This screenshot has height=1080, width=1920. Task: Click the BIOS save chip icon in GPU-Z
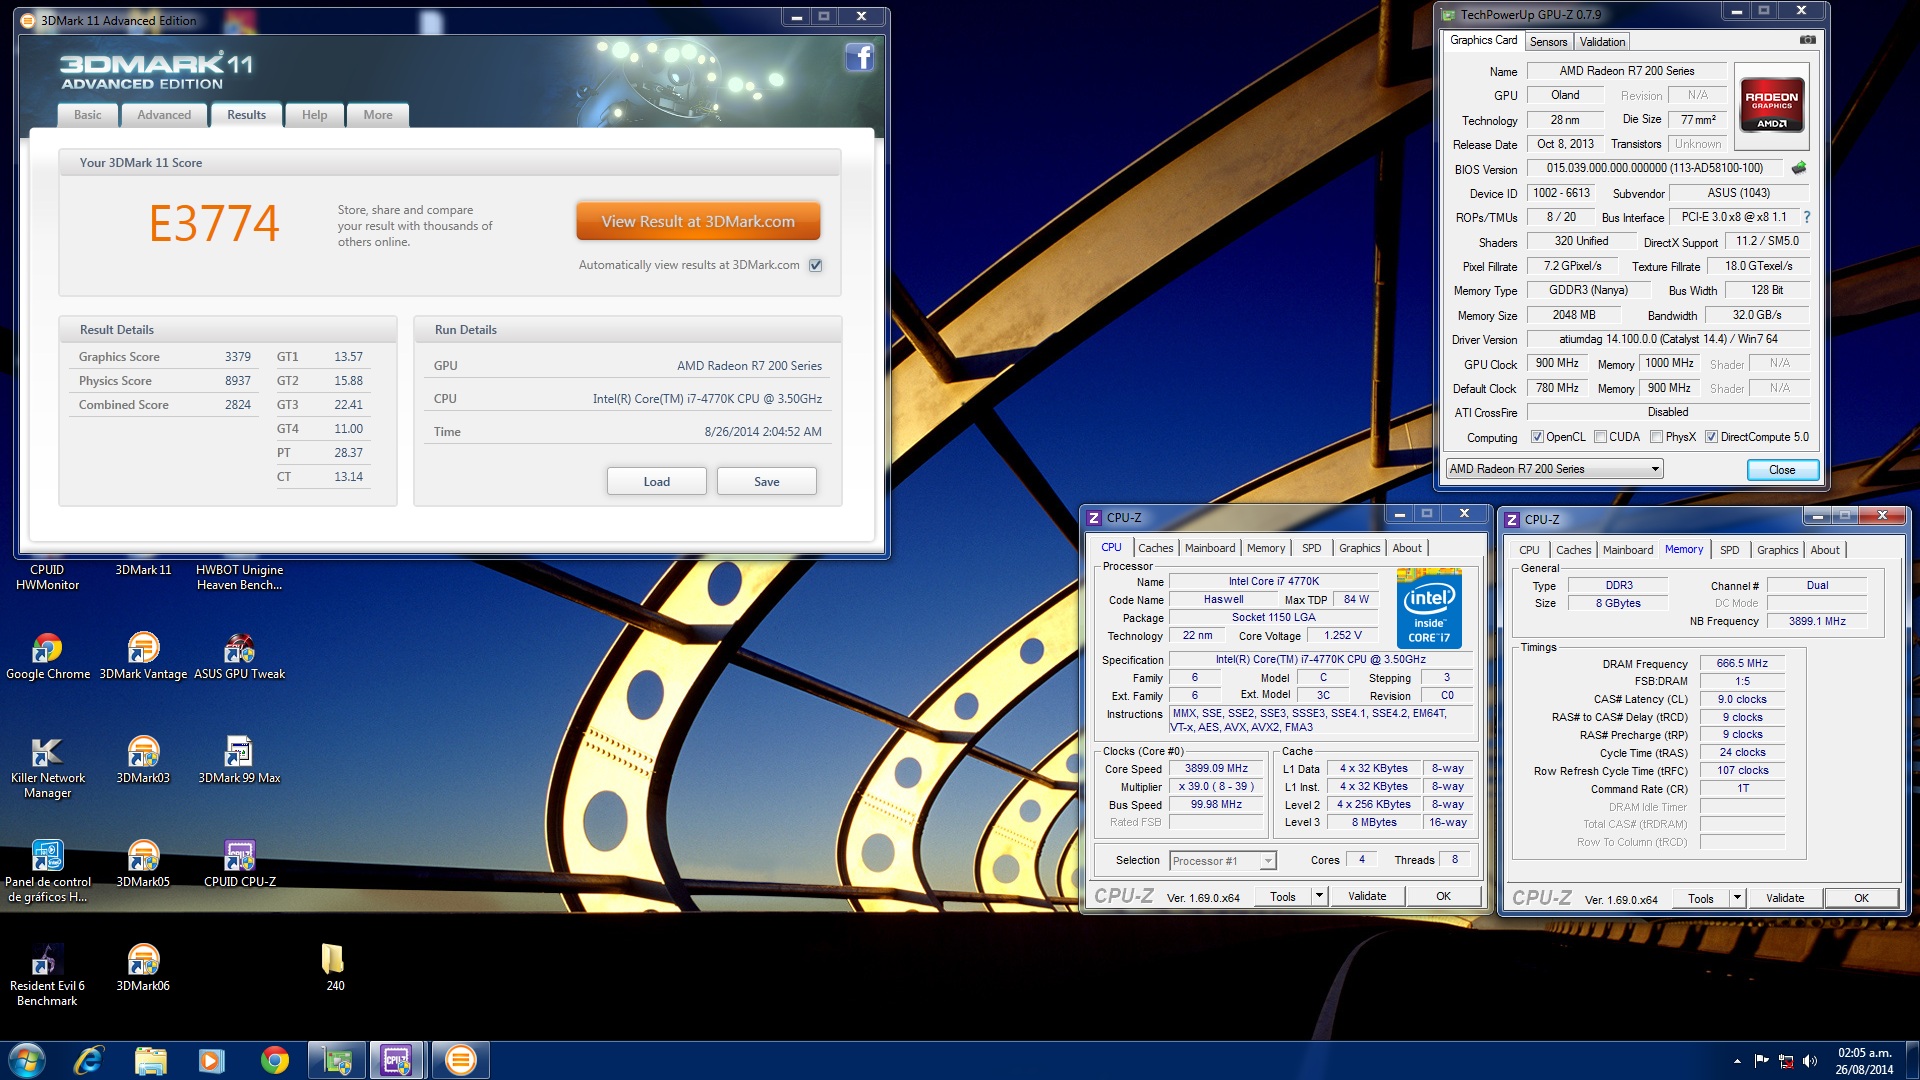1799,168
